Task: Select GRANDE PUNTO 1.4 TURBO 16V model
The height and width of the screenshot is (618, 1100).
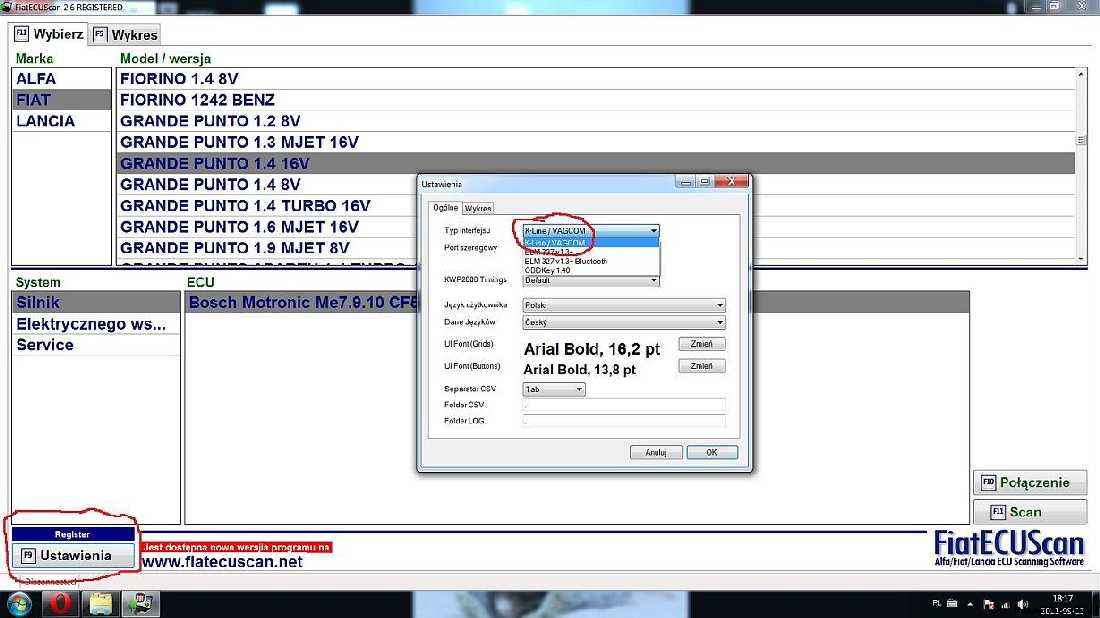Action: (x=267, y=206)
